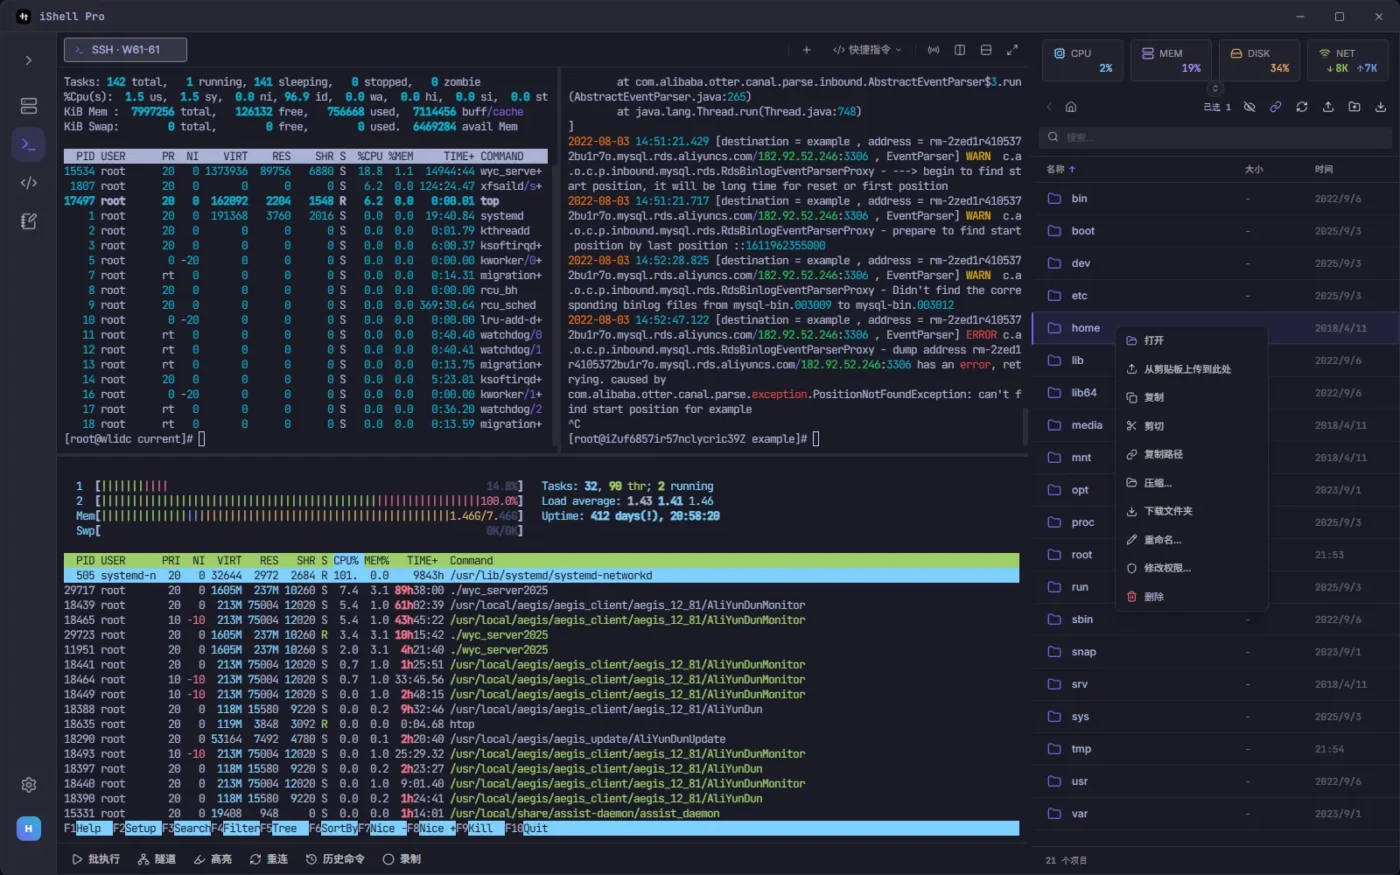Toggle the 录制 recording button
Image resolution: width=1400 pixels, height=875 pixels.
(x=401, y=859)
